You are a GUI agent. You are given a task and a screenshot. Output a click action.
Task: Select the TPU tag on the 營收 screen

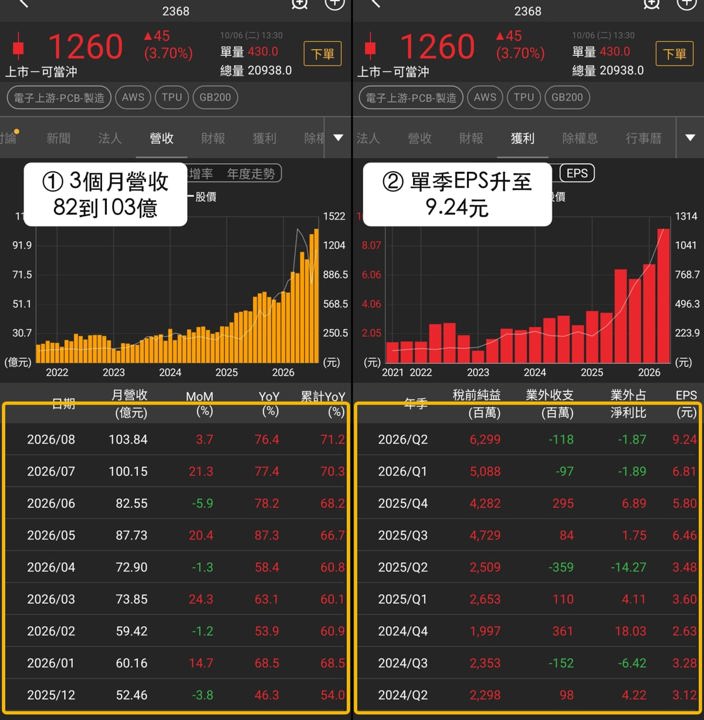(172, 97)
